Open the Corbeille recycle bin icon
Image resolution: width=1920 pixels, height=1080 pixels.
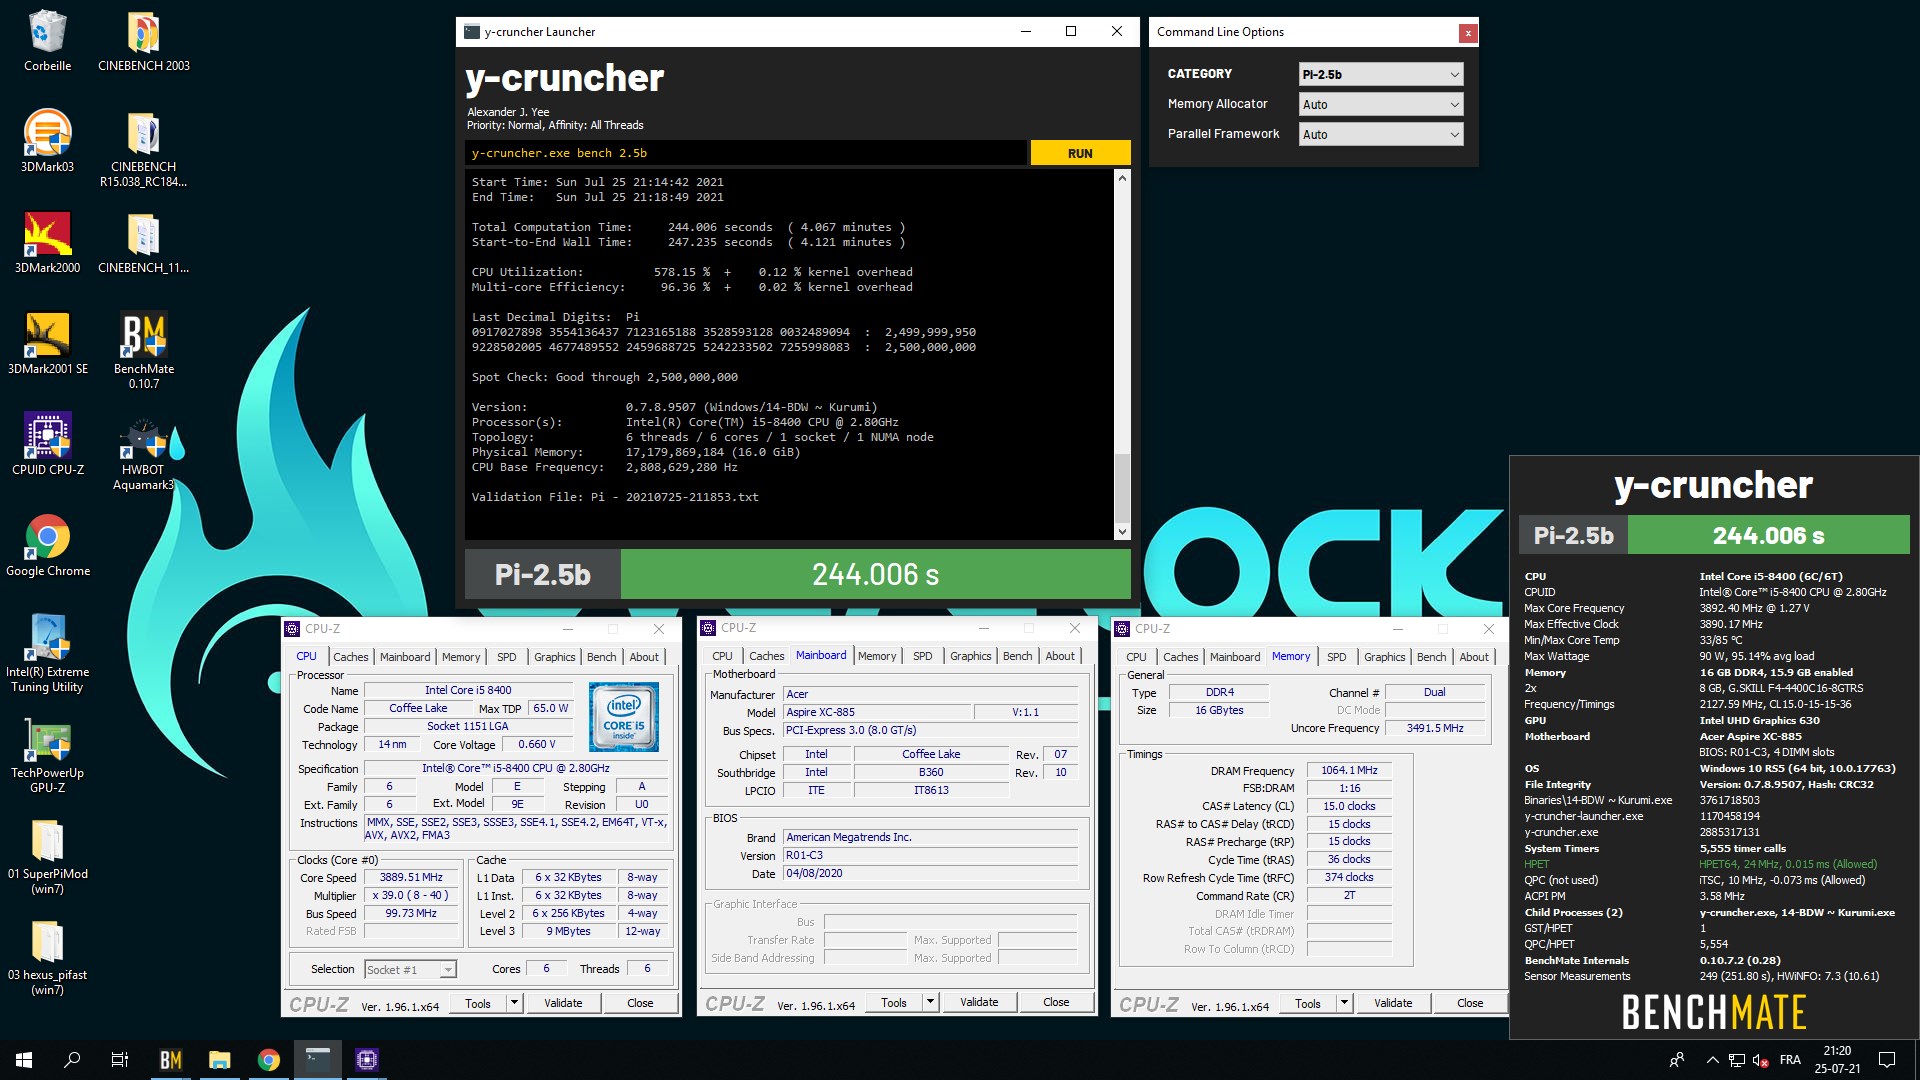[x=47, y=40]
